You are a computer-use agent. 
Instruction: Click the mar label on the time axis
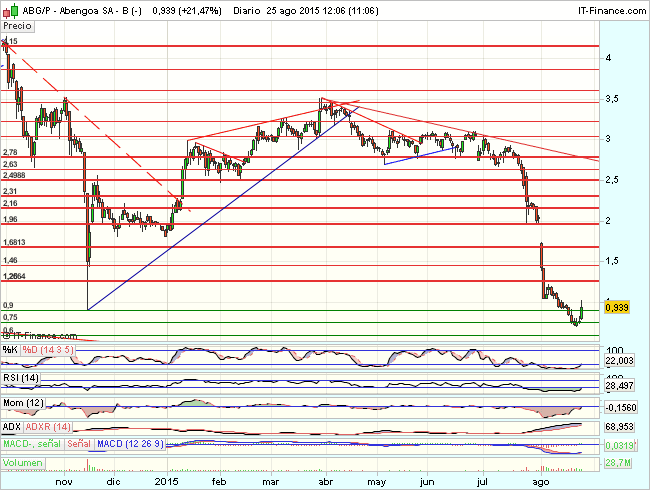pyautogui.click(x=270, y=482)
